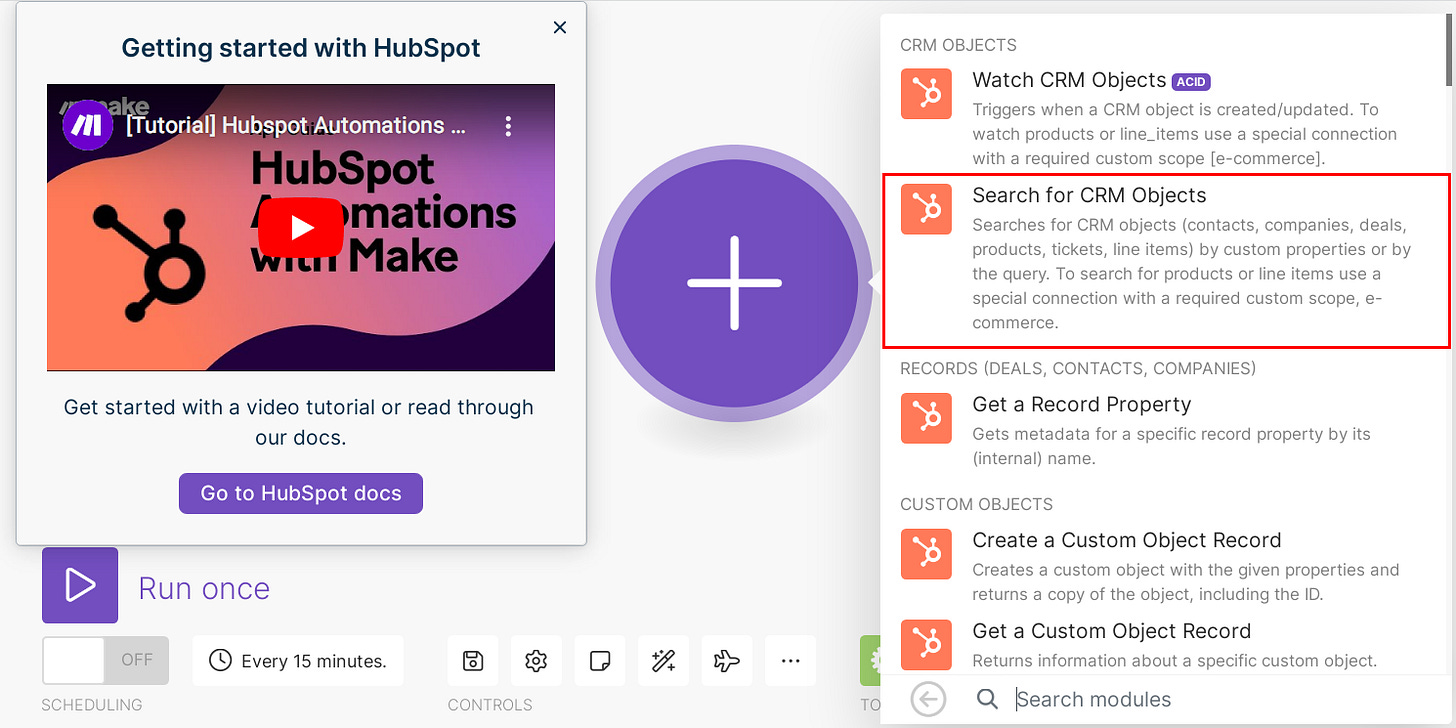1456x728 pixels.
Task: Click the description under Watch CRM Objects
Action: (x=1184, y=134)
